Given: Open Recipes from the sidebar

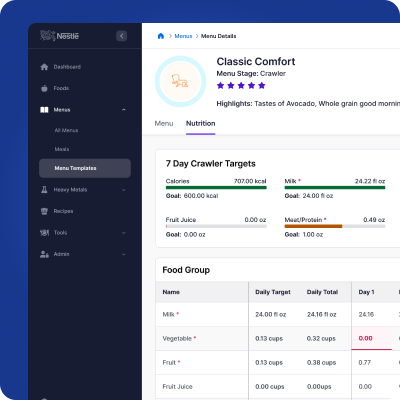Looking at the screenshot, I should tap(63, 211).
